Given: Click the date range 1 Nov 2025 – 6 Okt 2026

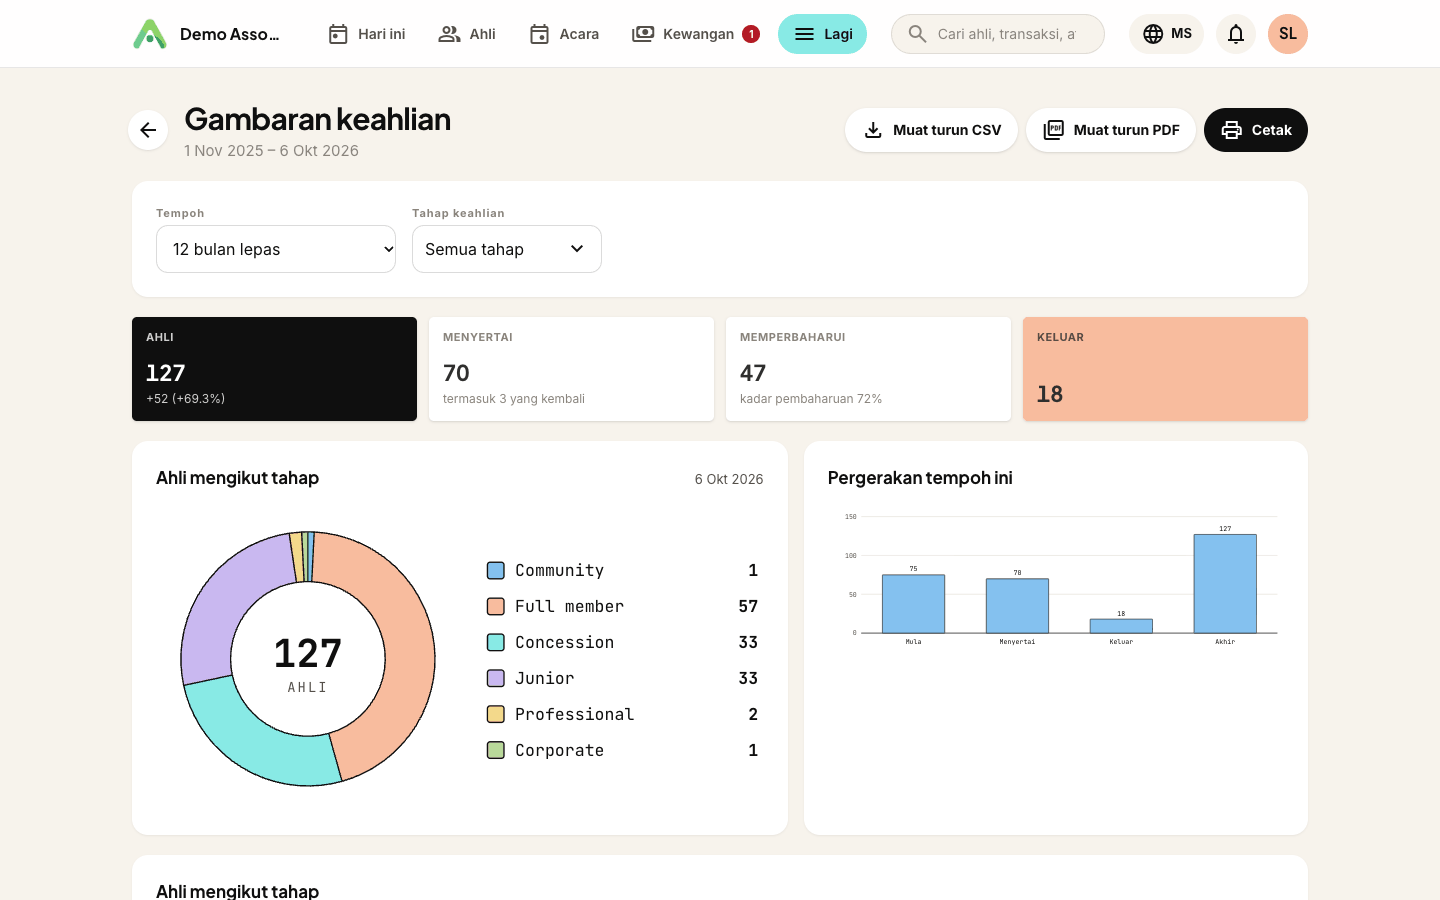Looking at the screenshot, I should pyautogui.click(x=271, y=151).
